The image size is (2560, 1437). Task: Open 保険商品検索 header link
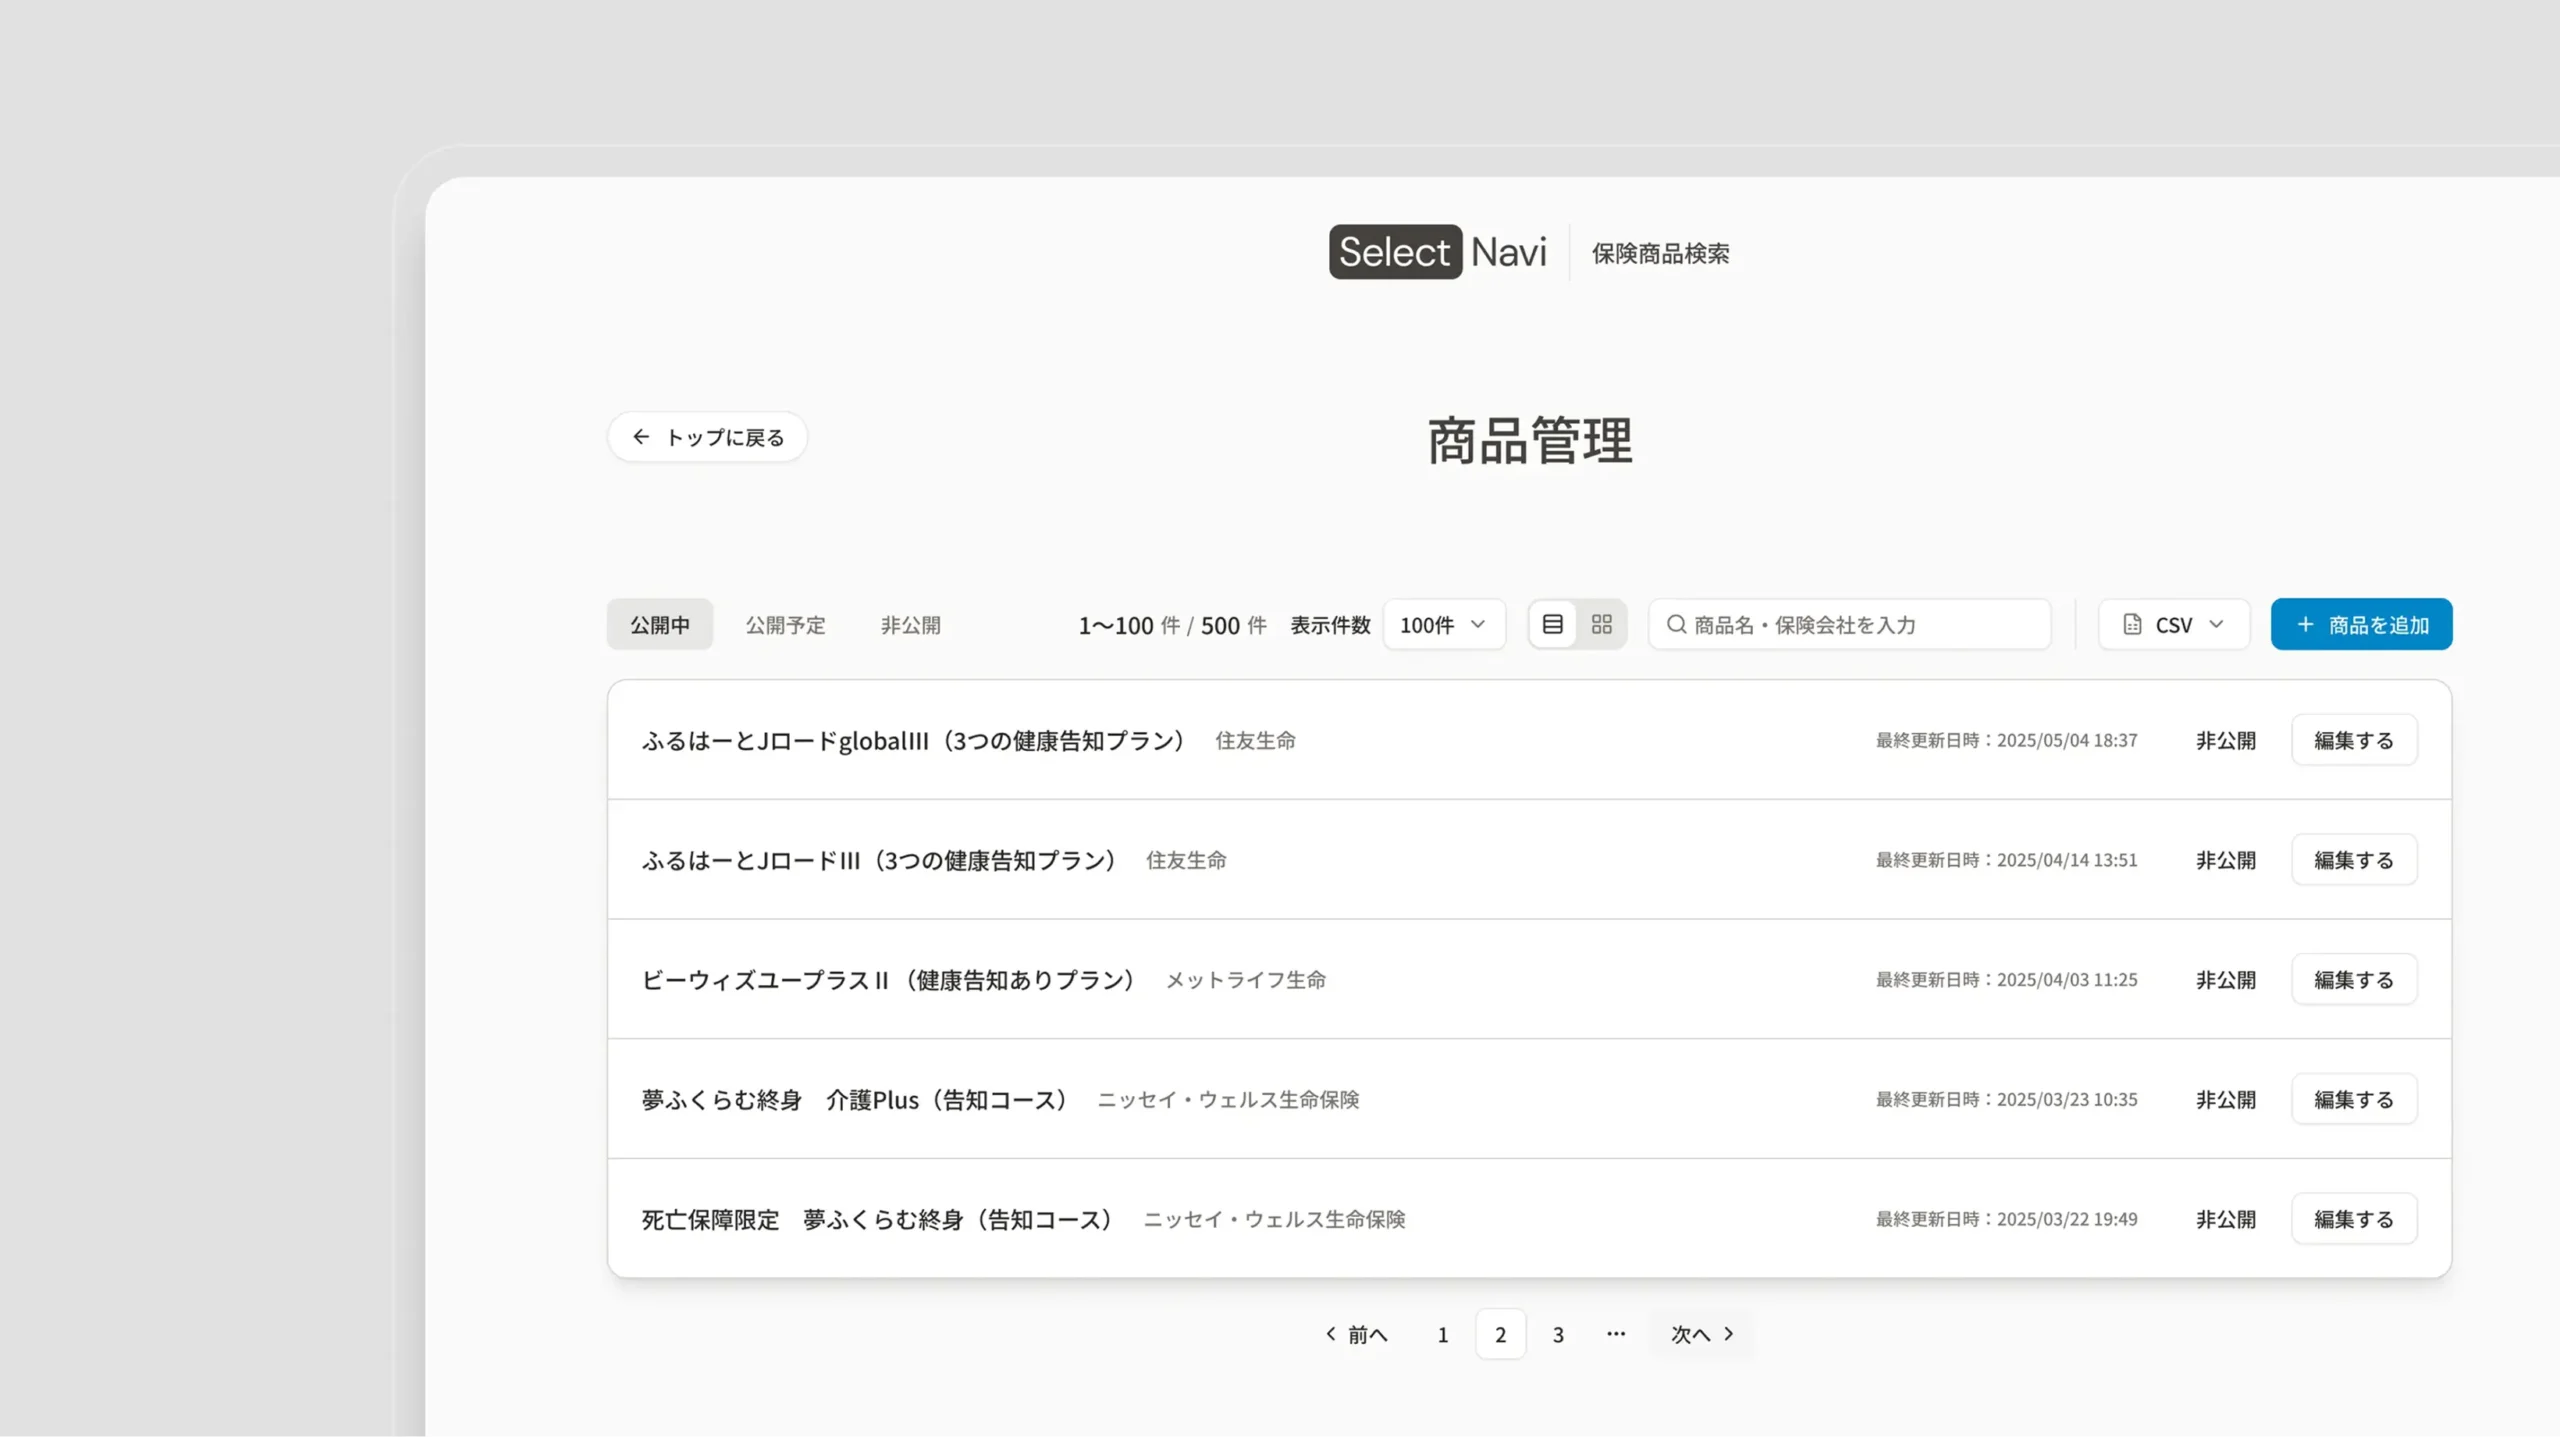point(1660,253)
